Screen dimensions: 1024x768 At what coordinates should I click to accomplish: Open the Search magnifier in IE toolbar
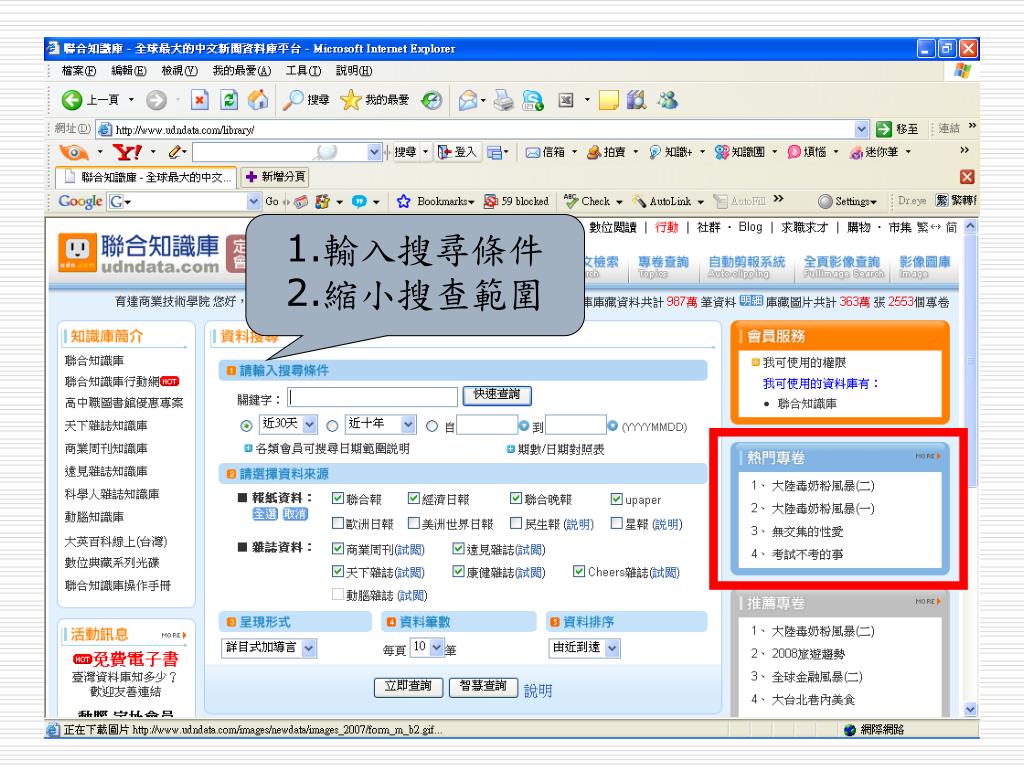point(293,100)
